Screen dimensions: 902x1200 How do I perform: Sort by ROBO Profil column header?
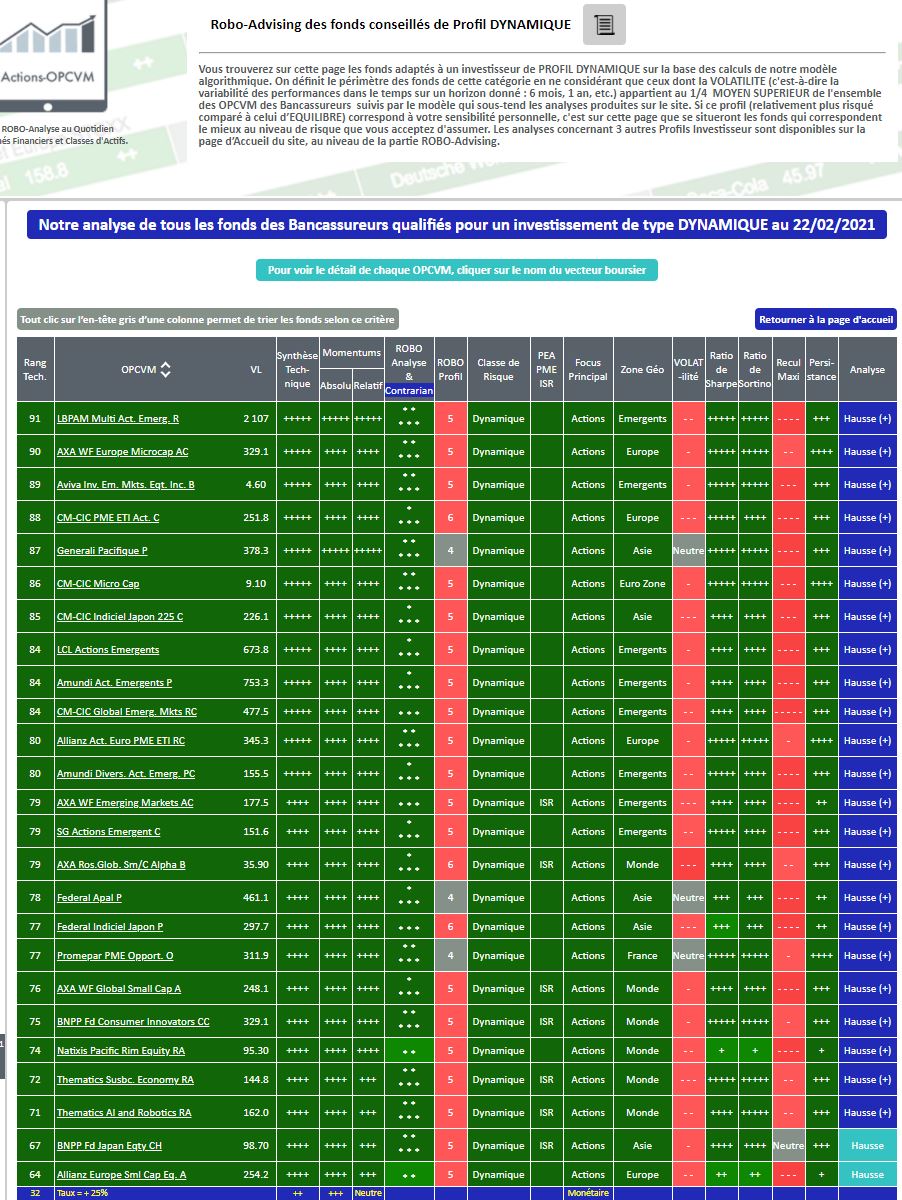451,369
